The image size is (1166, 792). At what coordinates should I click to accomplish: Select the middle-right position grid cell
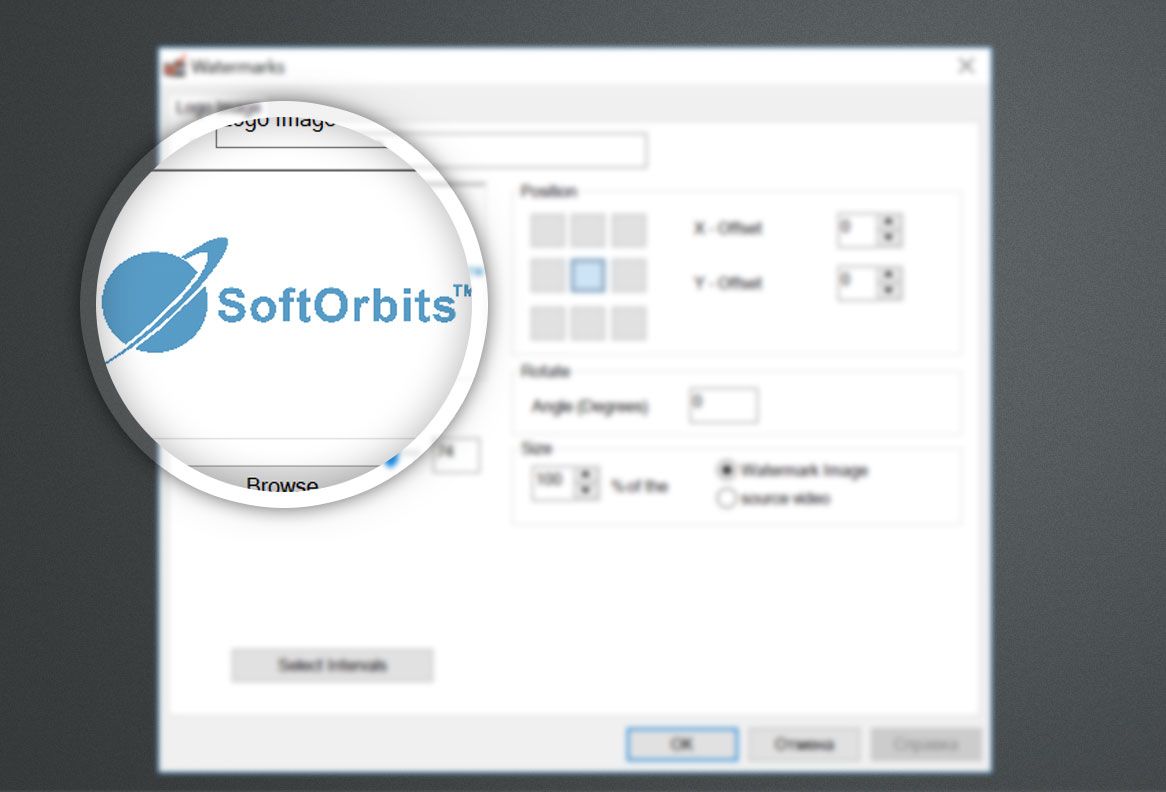[x=629, y=275]
